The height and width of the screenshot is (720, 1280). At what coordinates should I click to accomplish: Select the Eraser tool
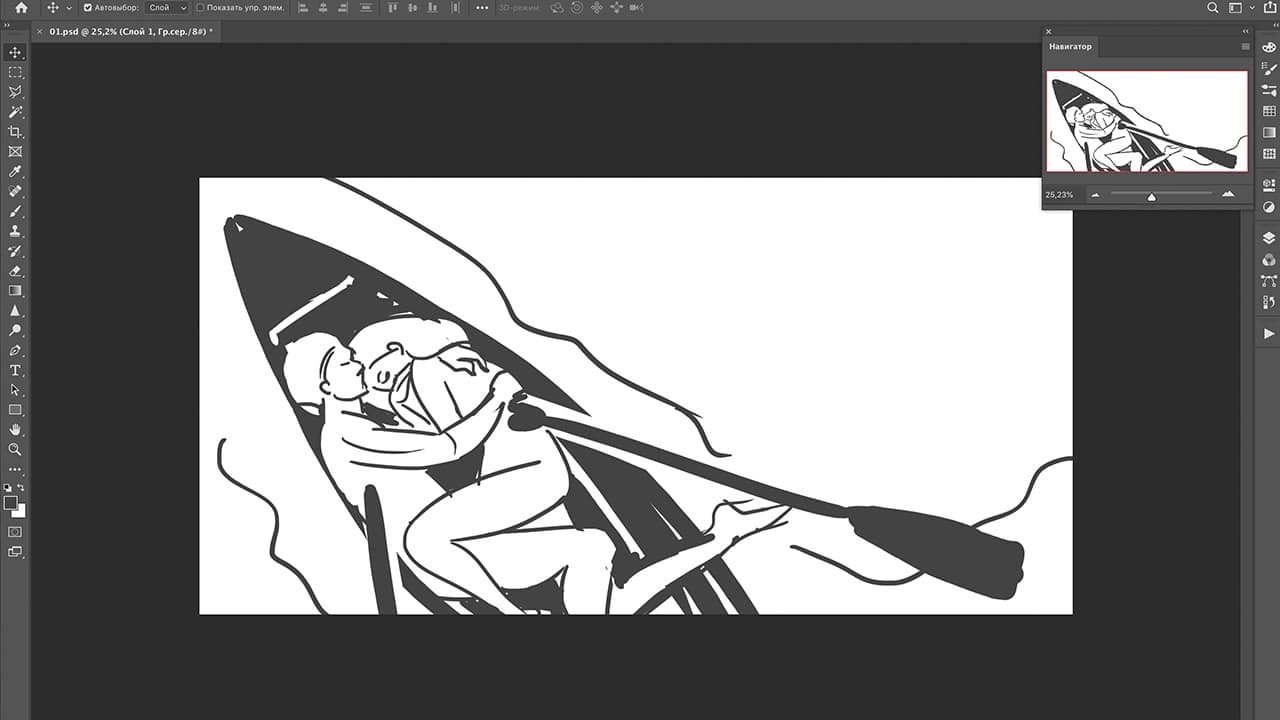click(x=15, y=271)
